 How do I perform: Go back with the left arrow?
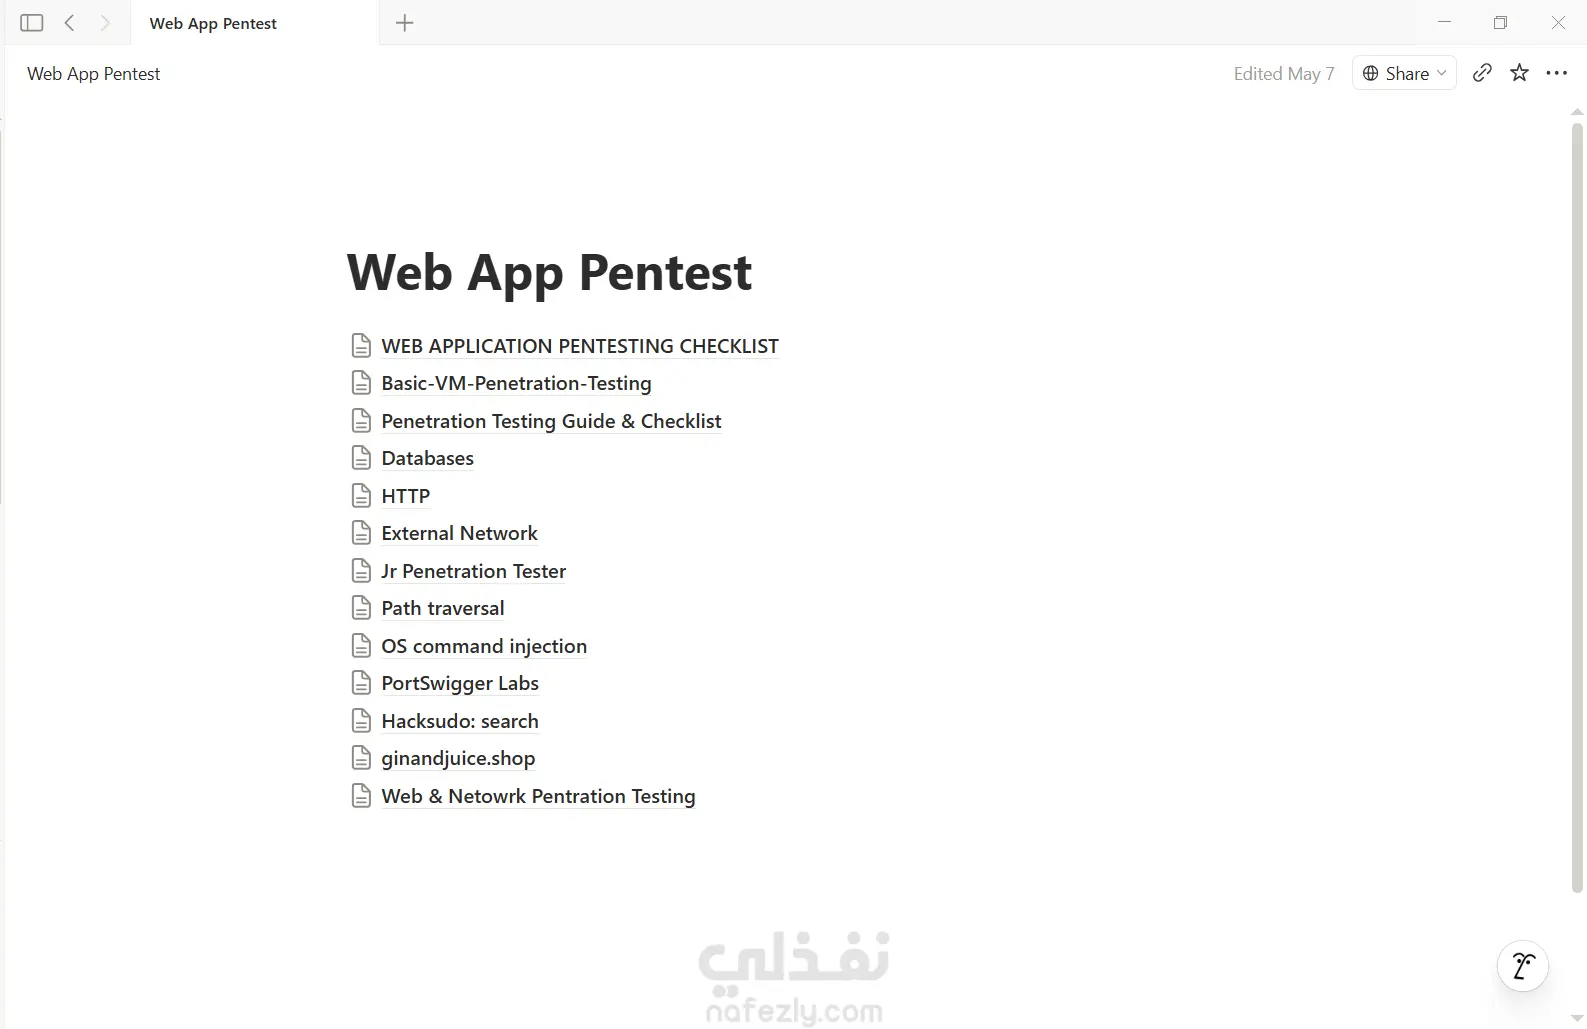(x=69, y=23)
